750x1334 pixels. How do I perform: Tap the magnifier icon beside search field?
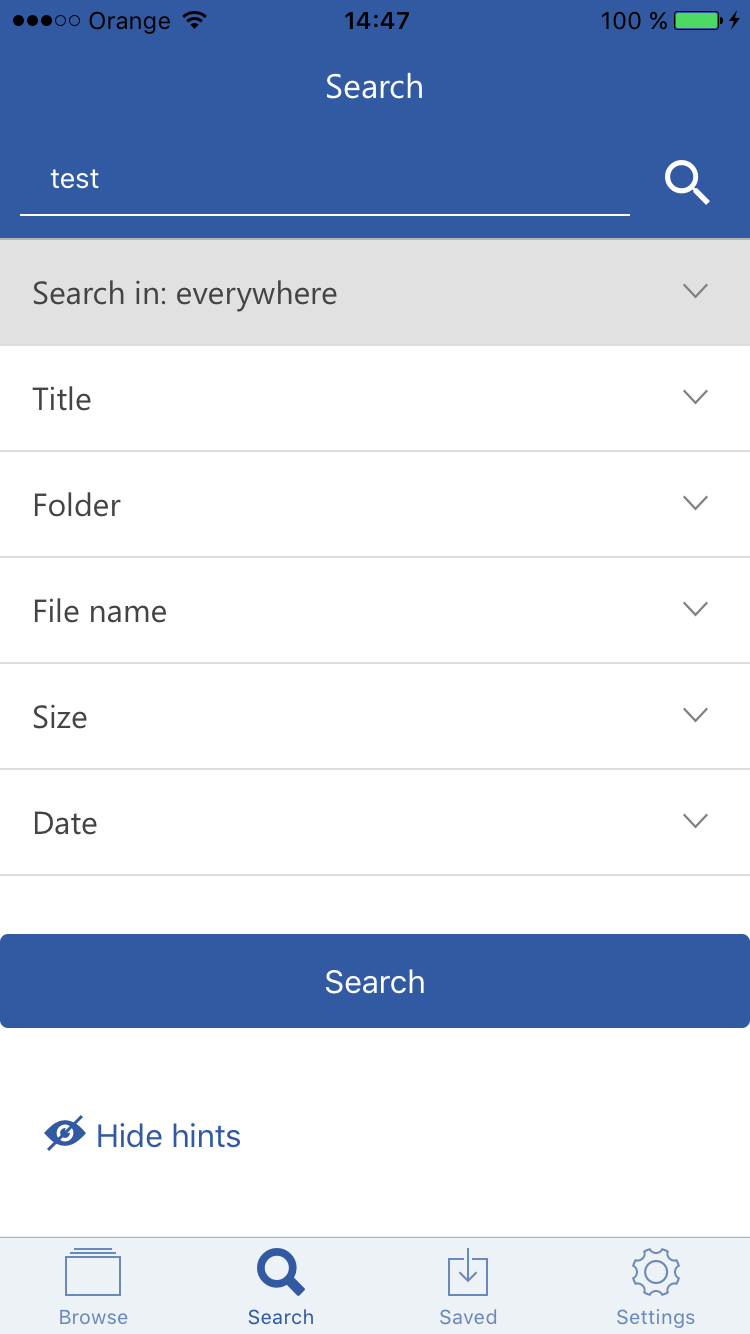(x=687, y=183)
